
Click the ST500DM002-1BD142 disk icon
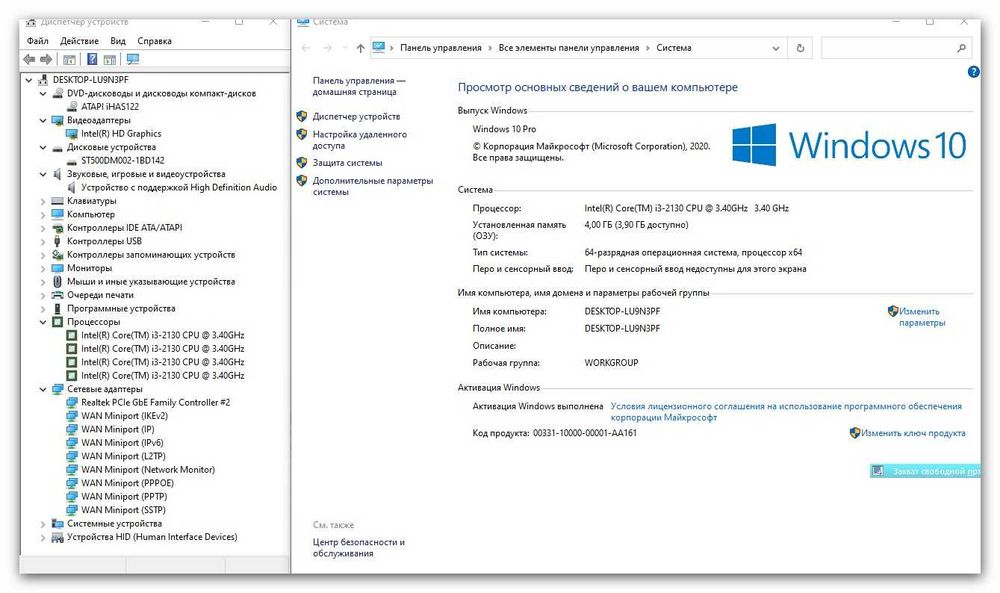tap(72, 161)
